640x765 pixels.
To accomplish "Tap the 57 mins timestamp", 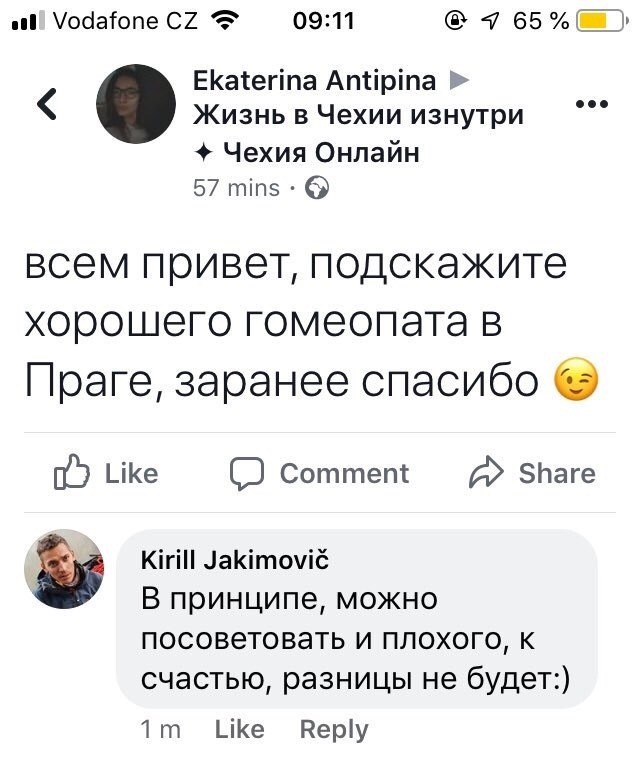I will [236, 187].
